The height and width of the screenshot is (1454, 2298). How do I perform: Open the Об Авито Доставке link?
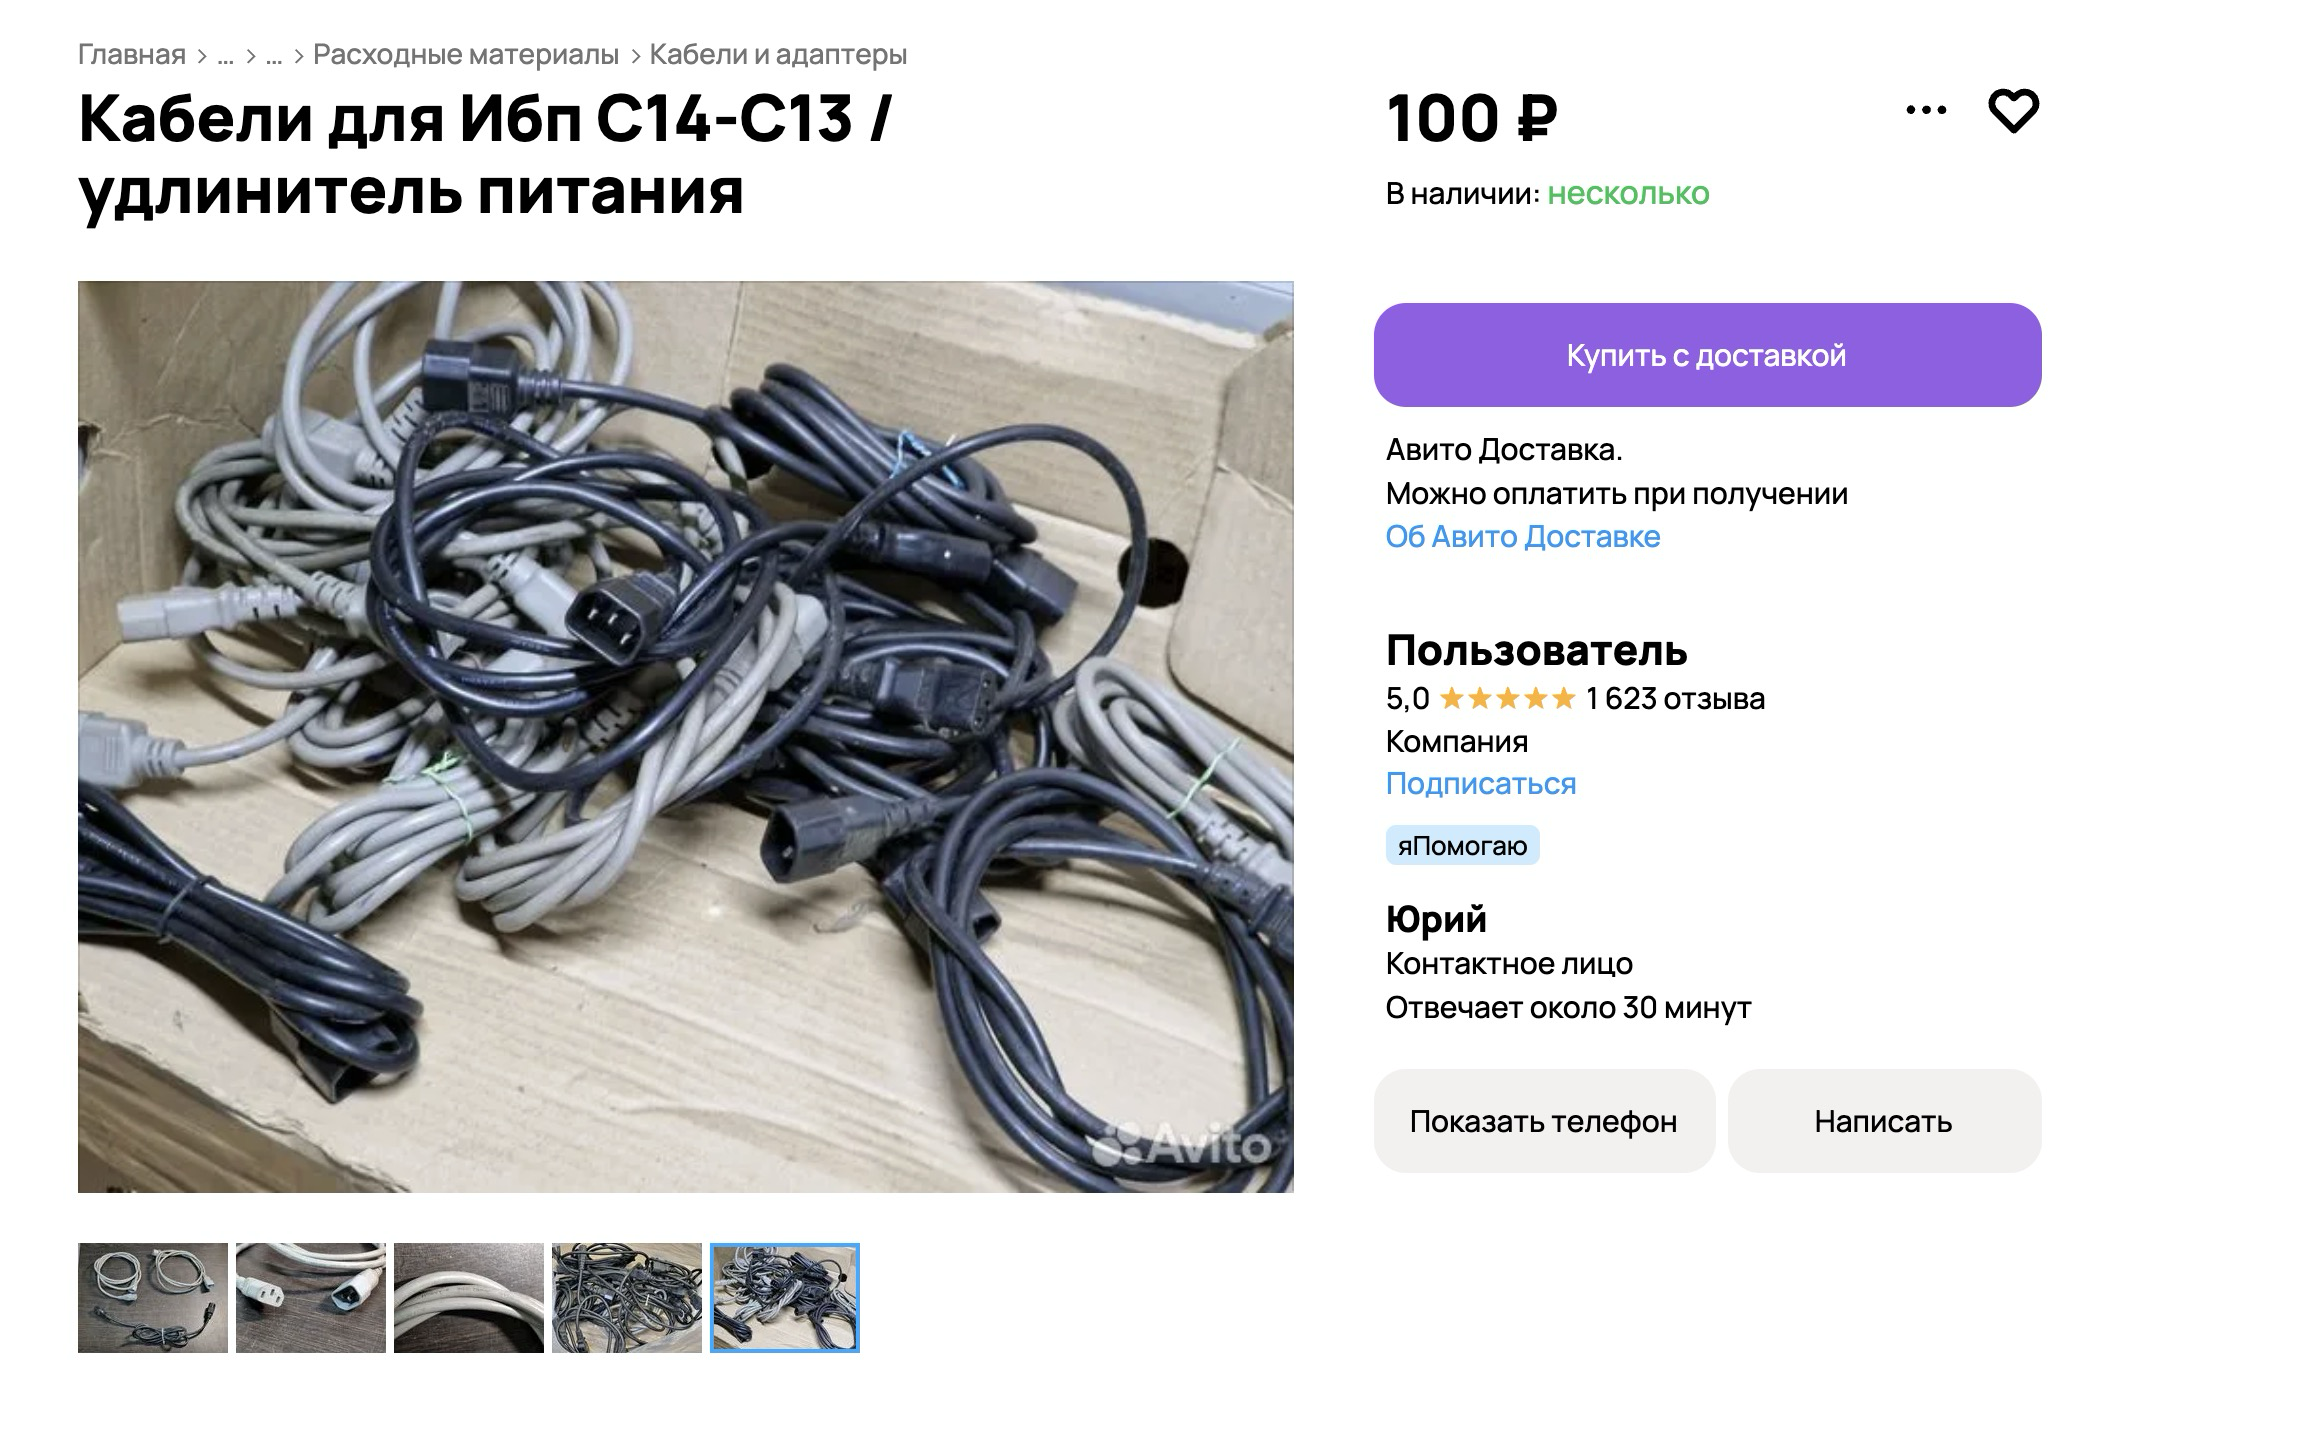[x=1522, y=537]
